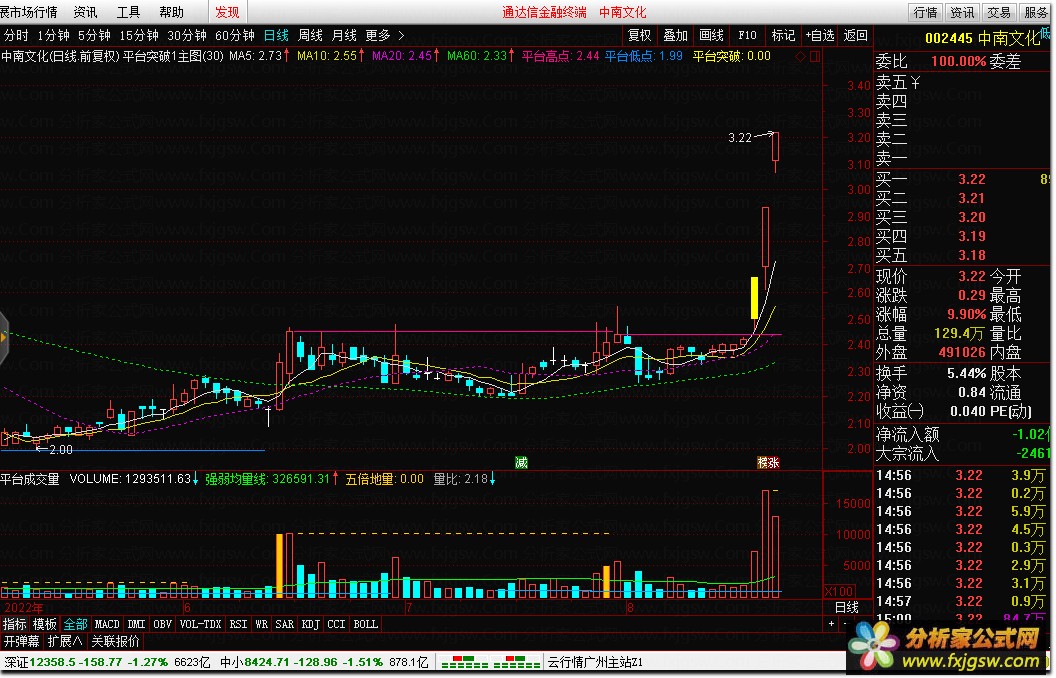Image resolution: width=1056 pixels, height=678 pixels.
Task: Select the WR indicator tab
Action: [261, 624]
